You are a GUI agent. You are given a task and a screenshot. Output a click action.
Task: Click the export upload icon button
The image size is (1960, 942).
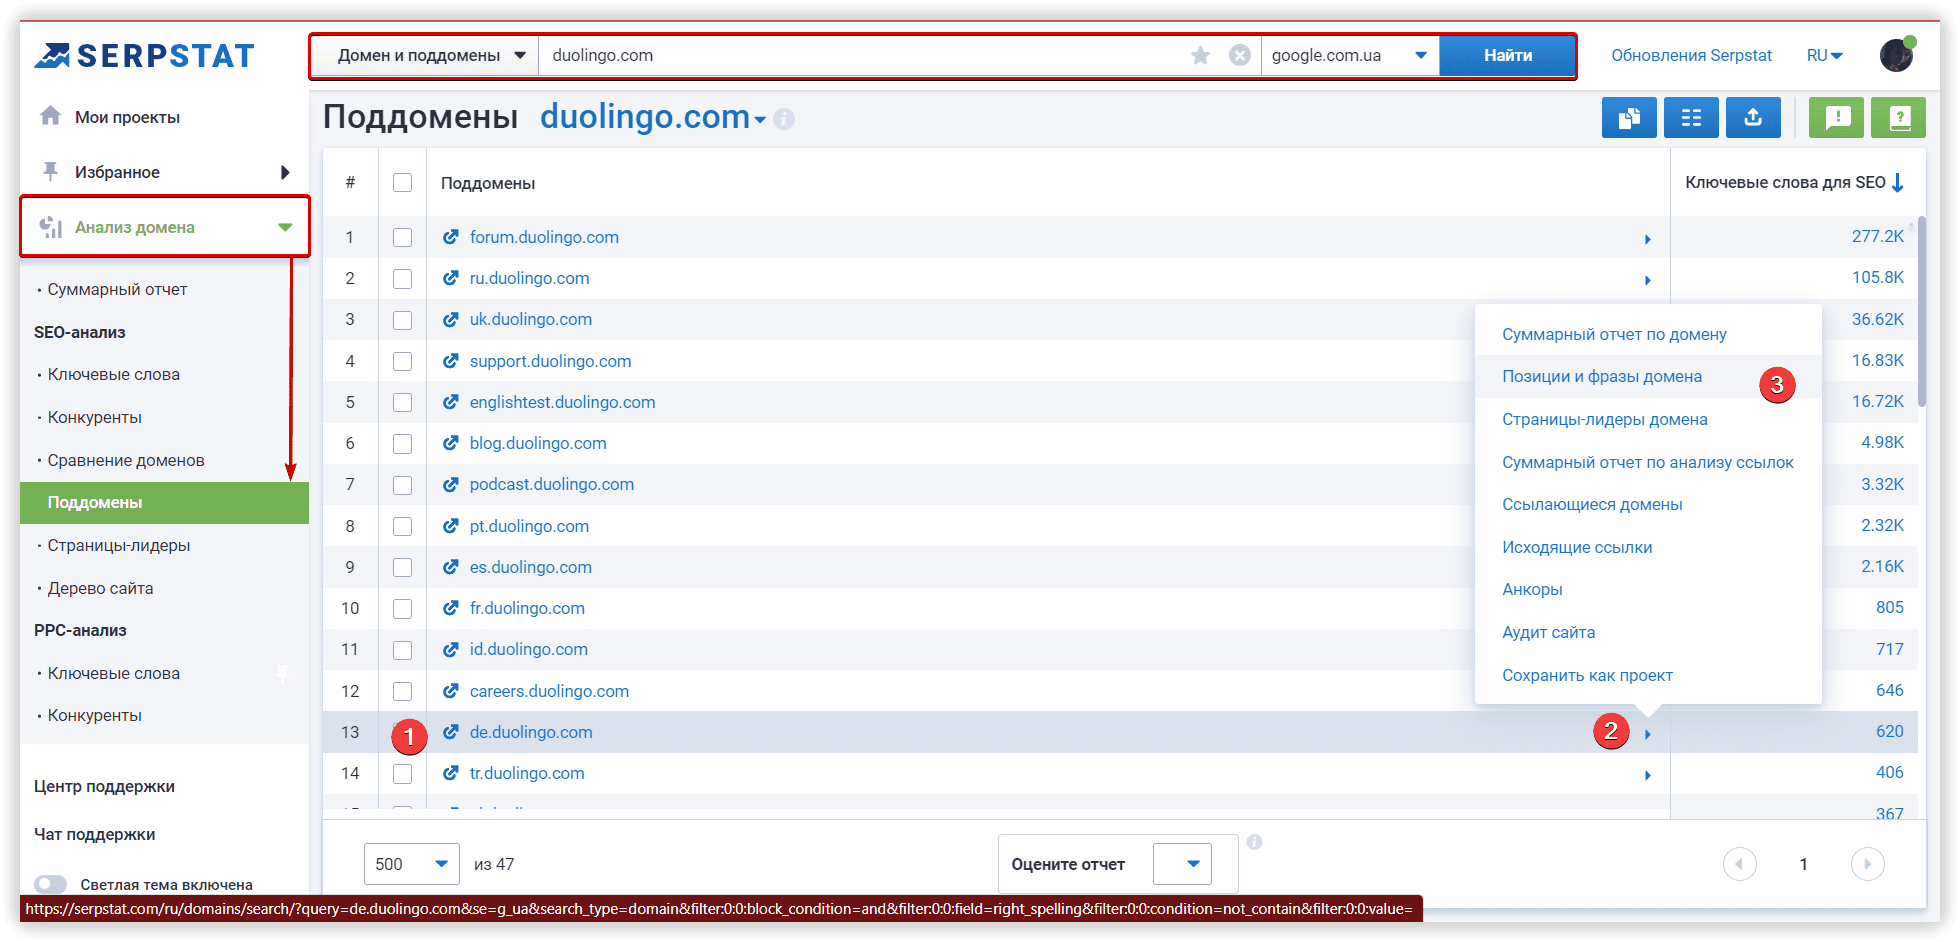pyautogui.click(x=1753, y=118)
